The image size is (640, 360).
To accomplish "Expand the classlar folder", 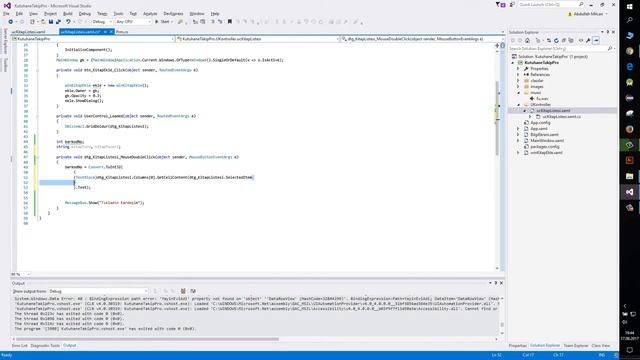I will (x=519, y=81).
